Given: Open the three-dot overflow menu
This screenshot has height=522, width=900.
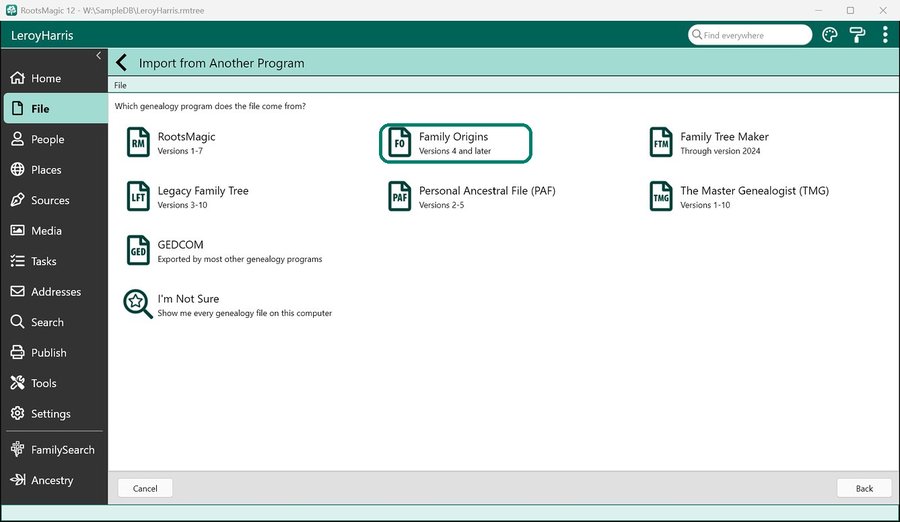Looking at the screenshot, I should click(885, 35).
